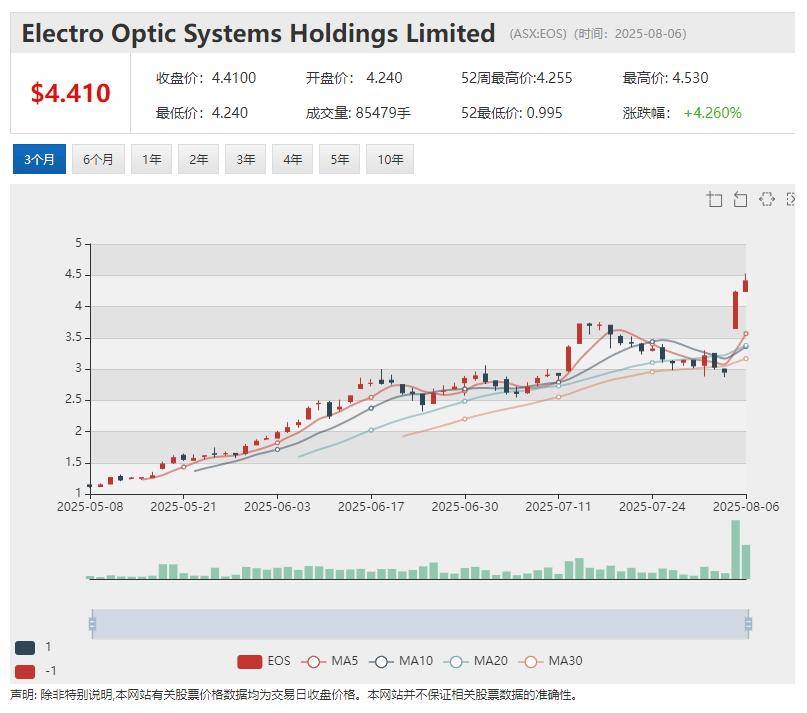Grab the right handle of range slider
Screen dimensions: 807x713
748,624
